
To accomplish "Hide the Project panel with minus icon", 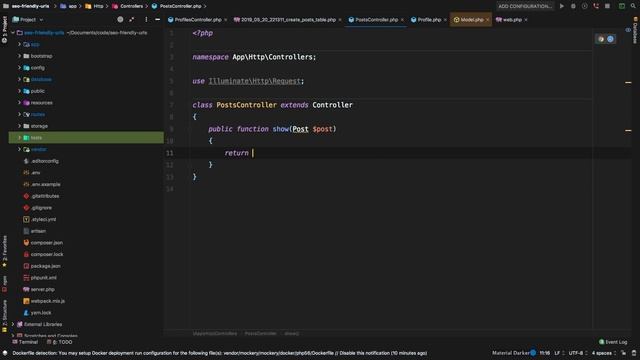I will click(158, 19).
